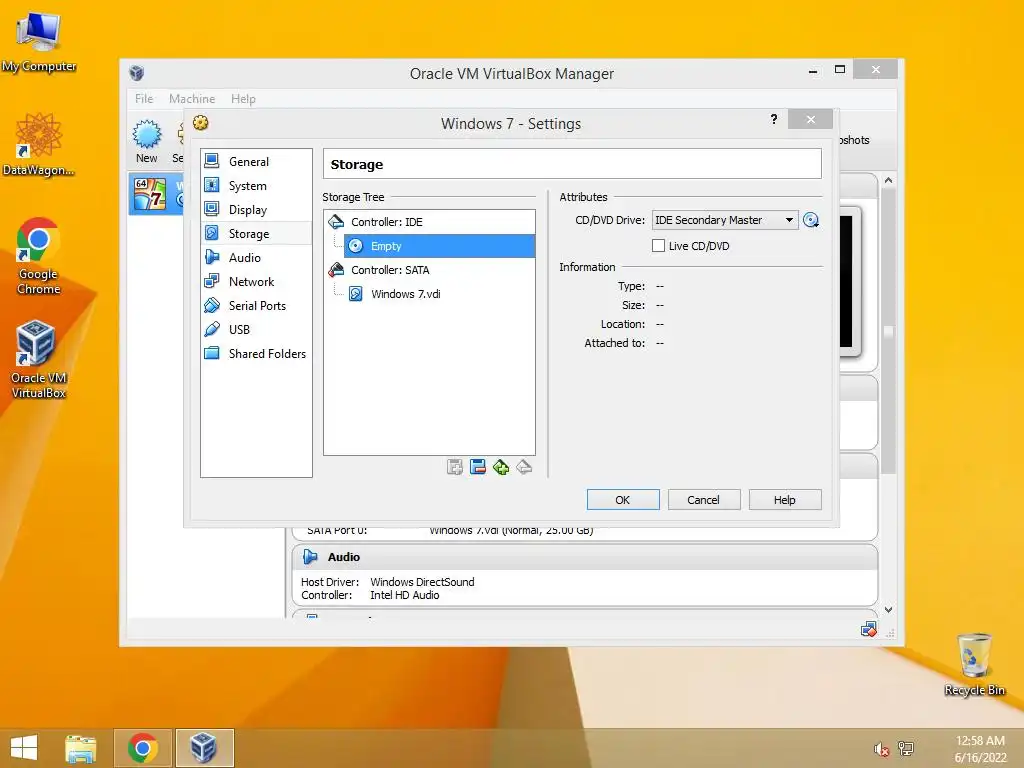Select the Storage settings category

click(x=256, y=234)
